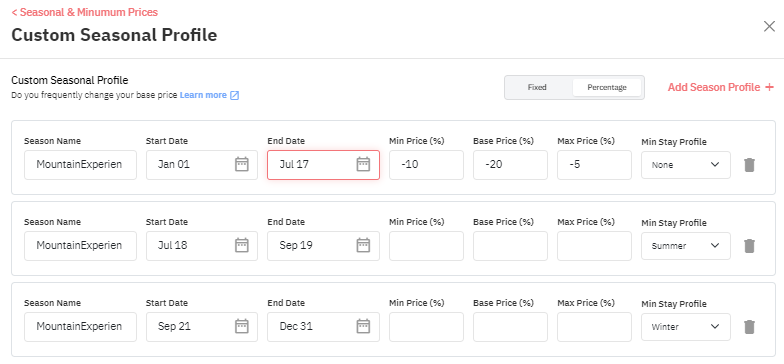Click the Base Price field showing -20

pos(510,164)
